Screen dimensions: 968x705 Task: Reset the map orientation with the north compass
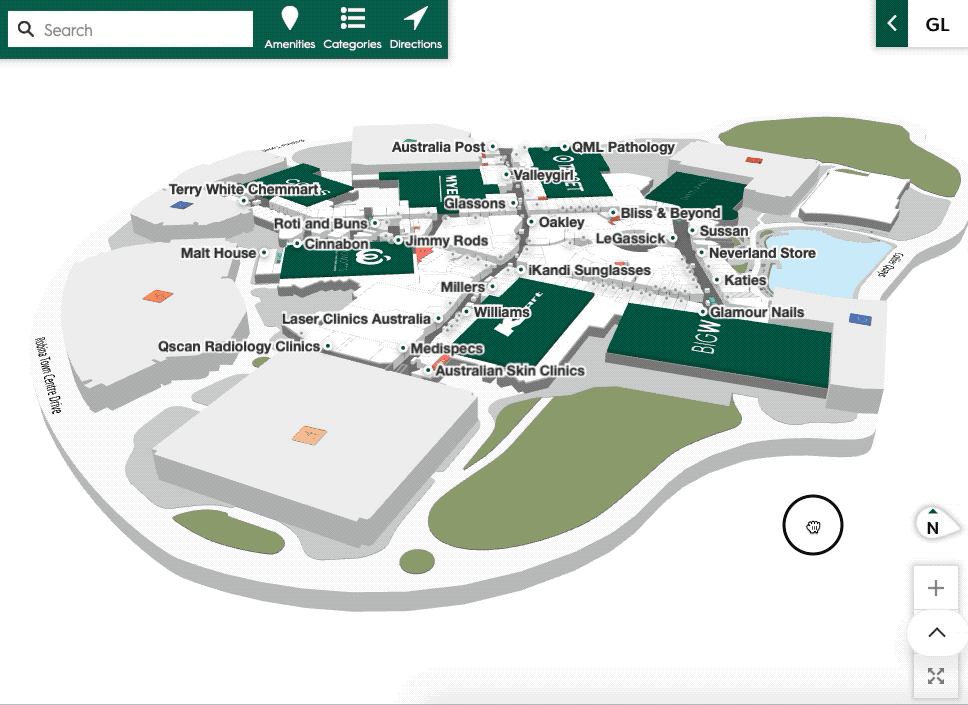(935, 525)
